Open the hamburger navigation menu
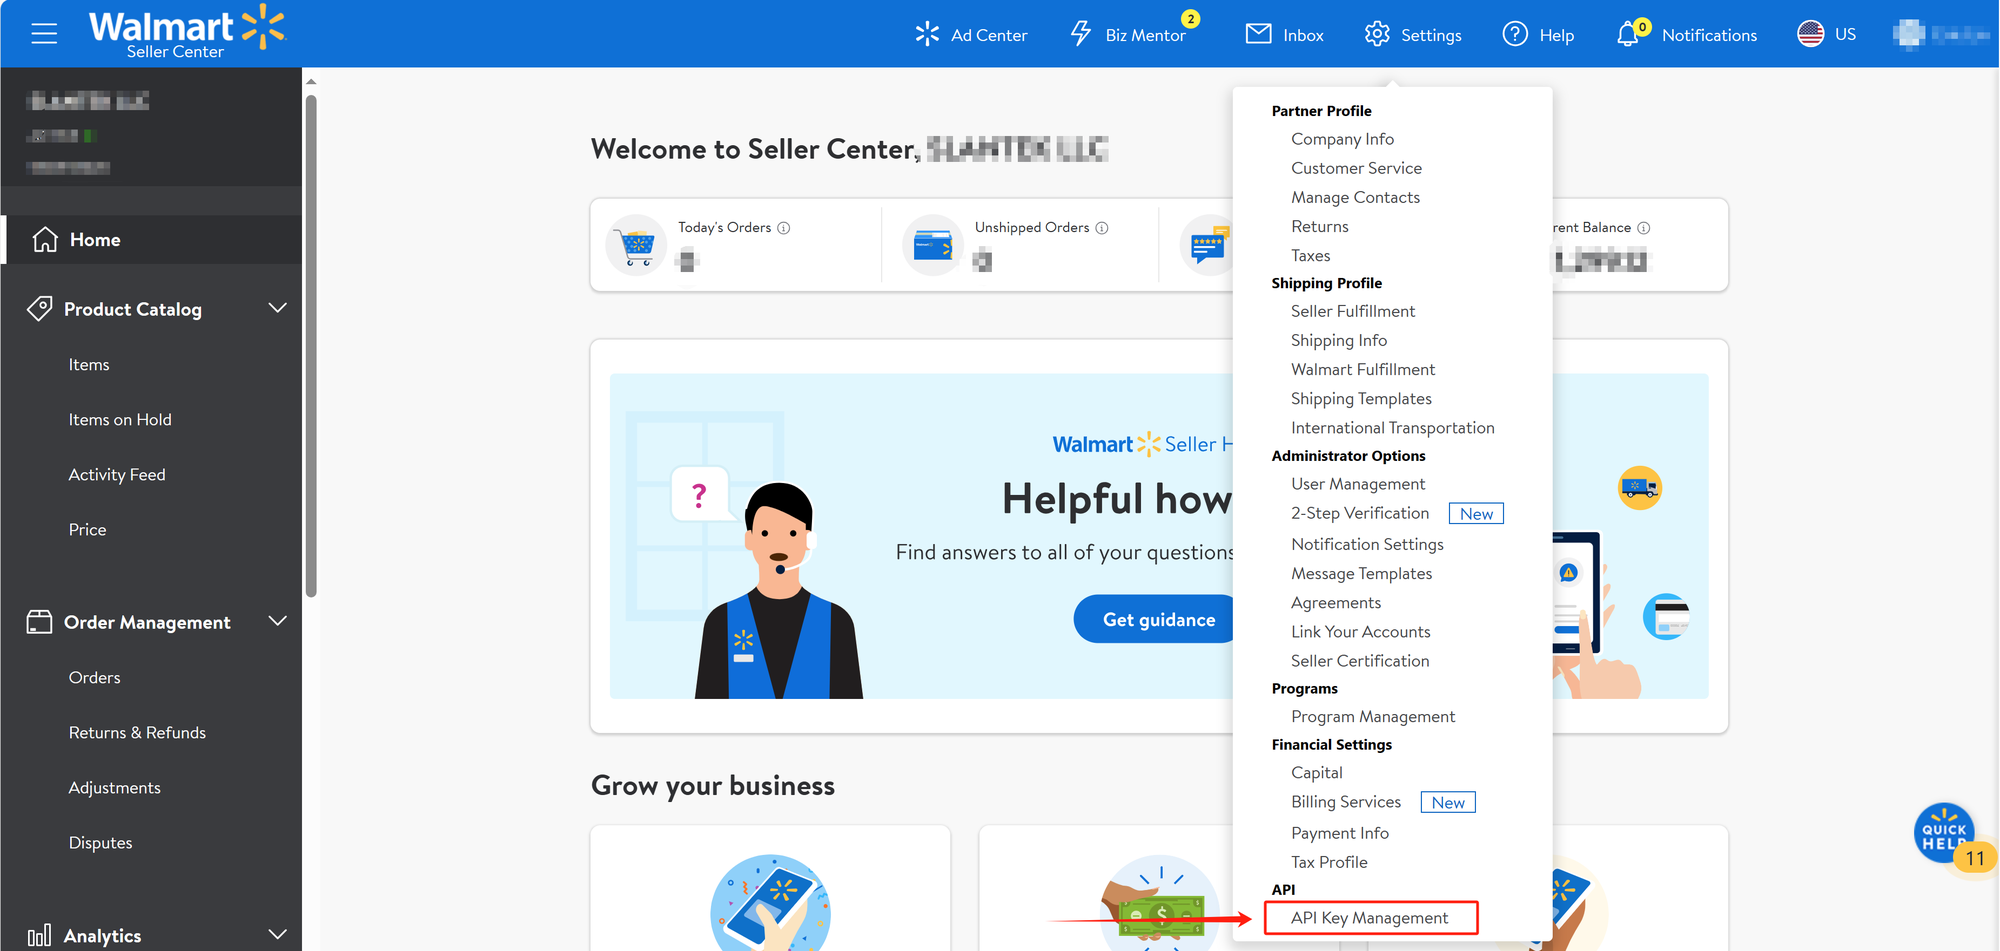Image resolution: width=2000 pixels, height=951 pixels. tap(44, 34)
